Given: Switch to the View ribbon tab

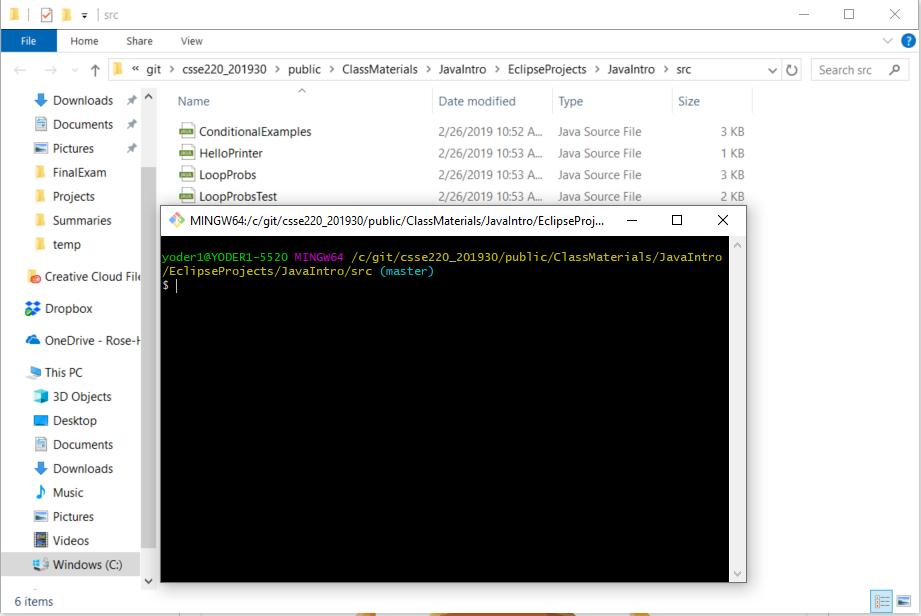Looking at the screenshot, I should tap(190, 41).
